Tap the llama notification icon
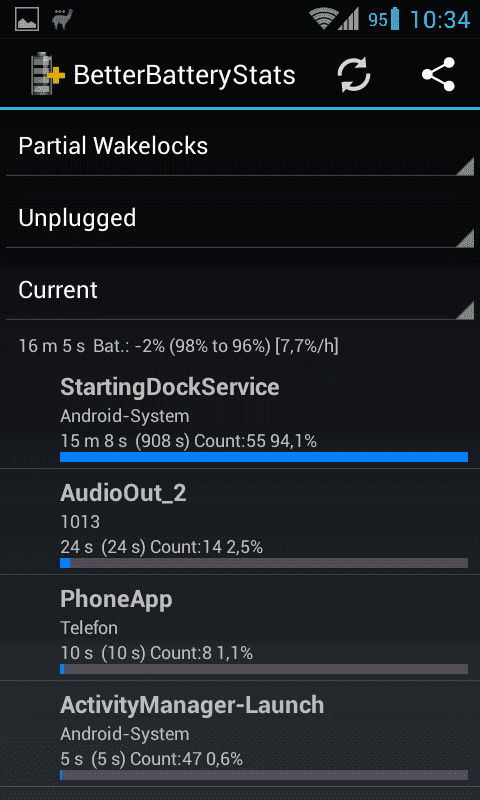The width and height of the screenshot is (480, 800). pos(62,19)
